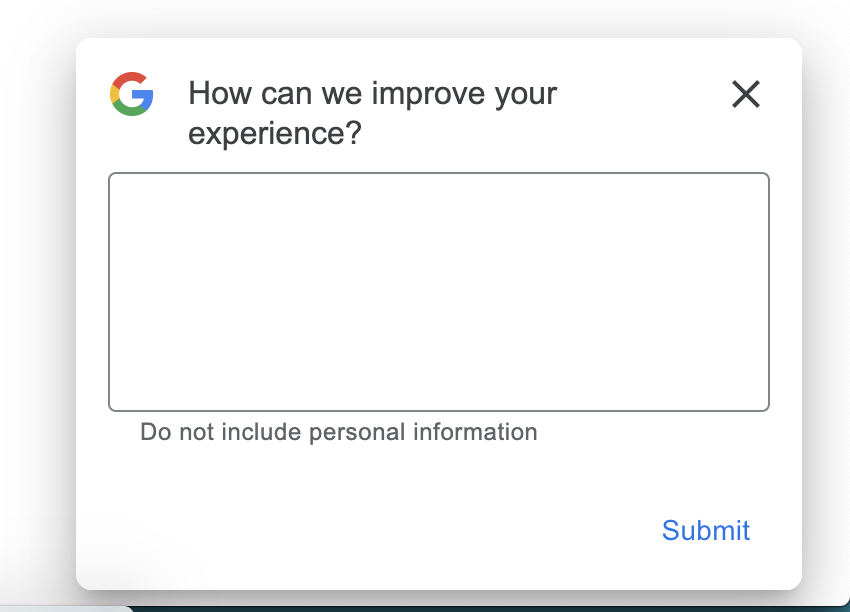Tap the X icon beside the title
The width and height of the screenshot is (850, 612).
(x=746, y=94)
